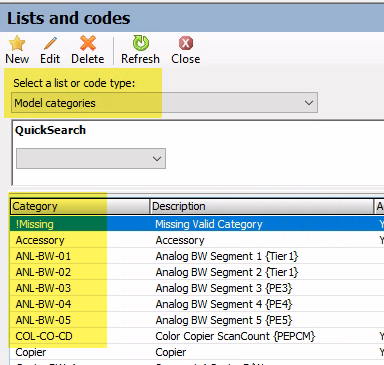Select the Accessory category cell
Screen dimensions: 384x365
(40, 240)
